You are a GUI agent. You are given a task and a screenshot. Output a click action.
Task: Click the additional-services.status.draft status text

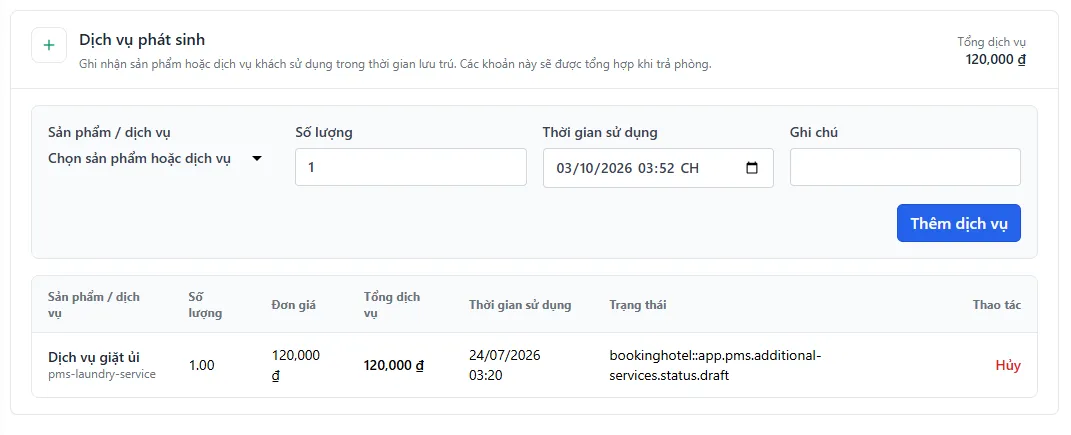coord(714,365)
